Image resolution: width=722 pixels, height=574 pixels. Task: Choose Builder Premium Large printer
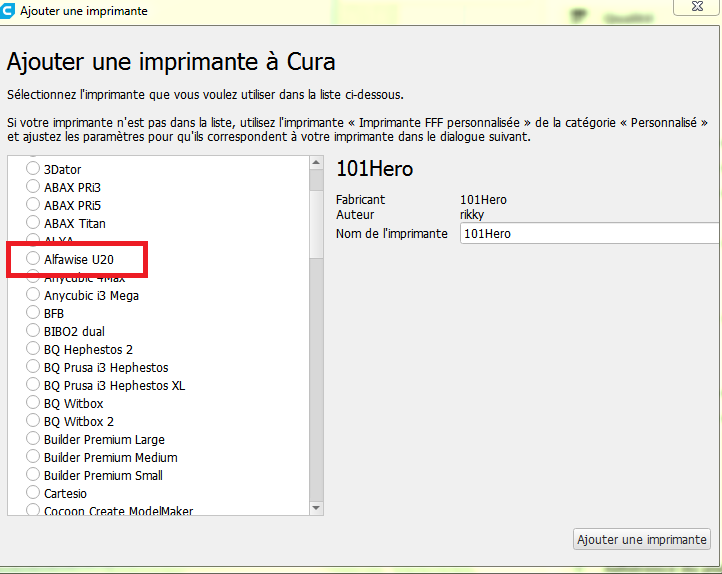pyautogui.click(x=33, y=438)
